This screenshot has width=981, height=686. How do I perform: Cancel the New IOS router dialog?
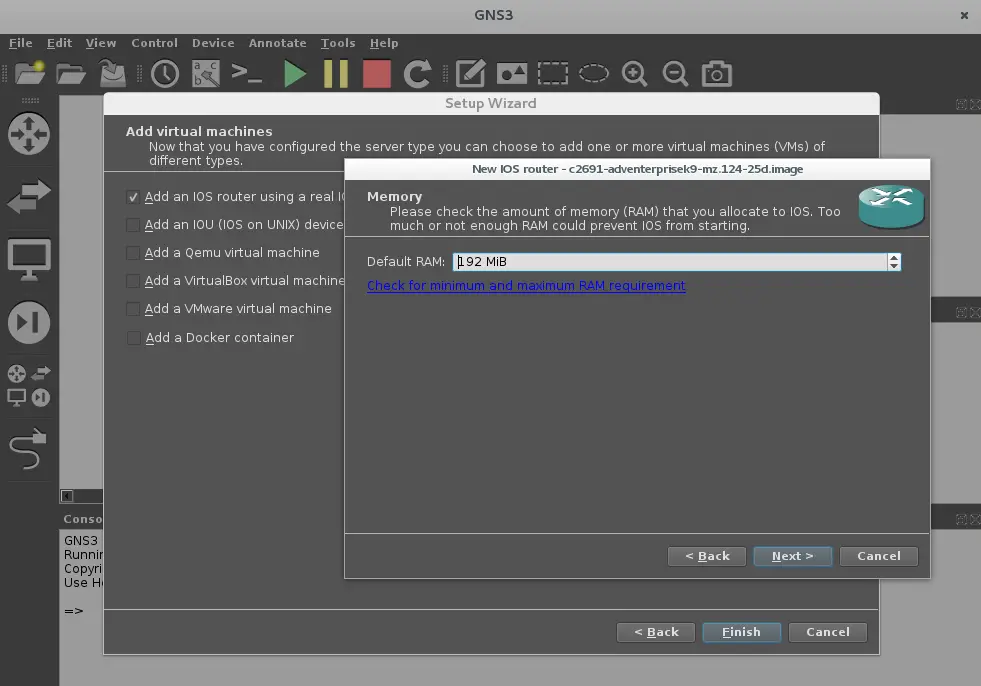(x=879, y=556)
